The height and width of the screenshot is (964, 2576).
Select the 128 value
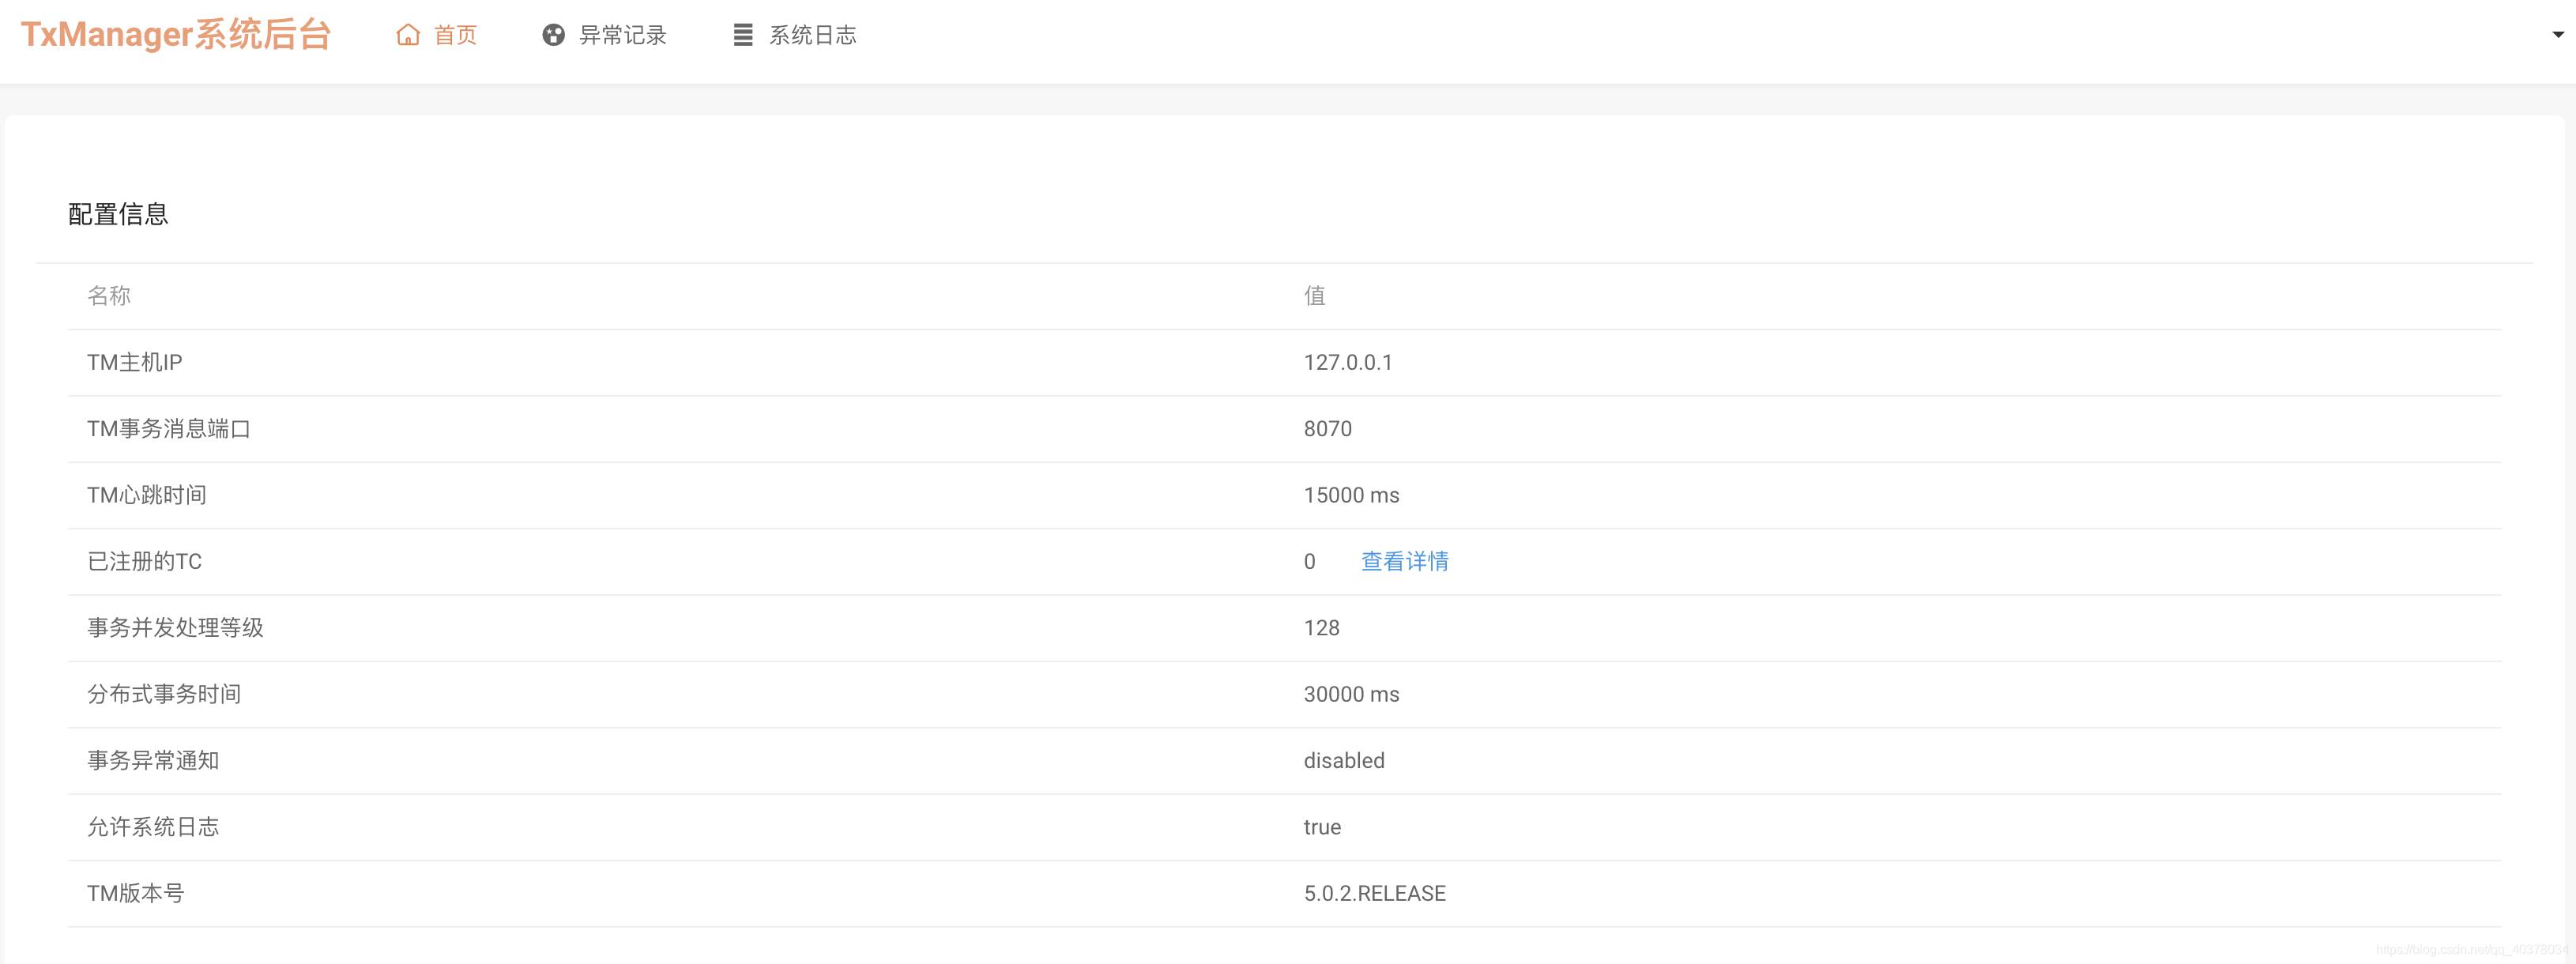[1321, 628]
